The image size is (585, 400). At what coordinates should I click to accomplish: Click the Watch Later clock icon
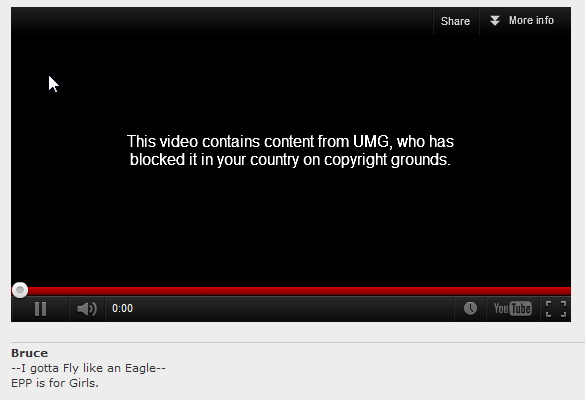click(x=470, y=309)
